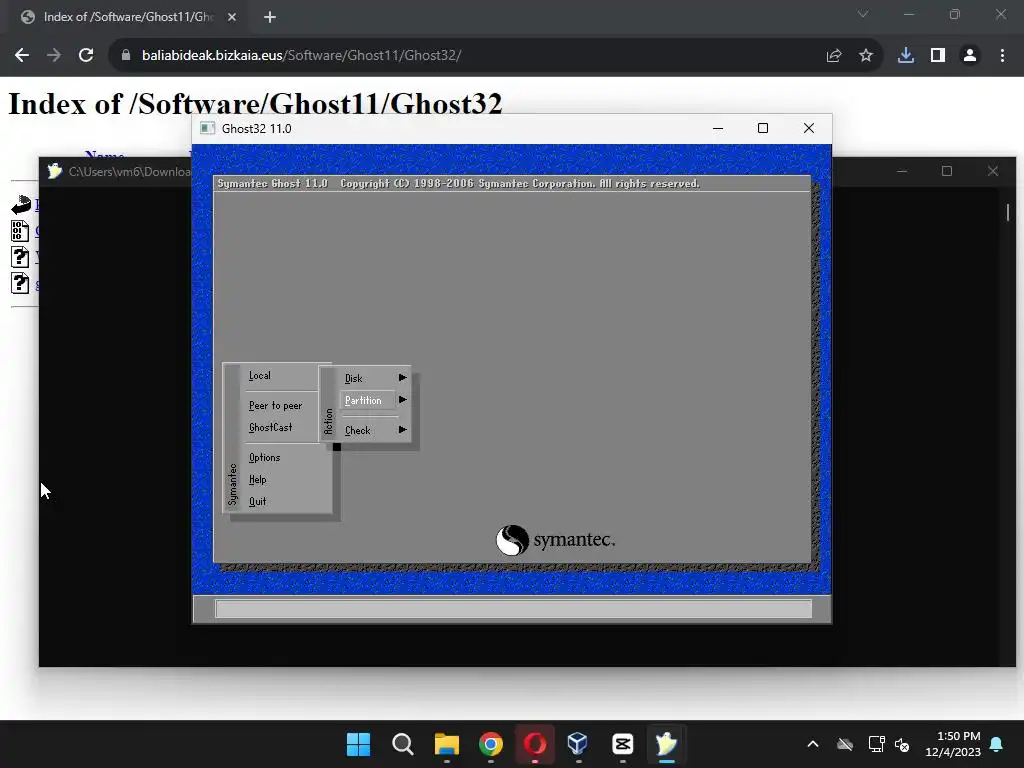Screen dimensions: 1024x768
Task: Open network status tray icon
Action: pyautogui.click(x=876, y=744)
